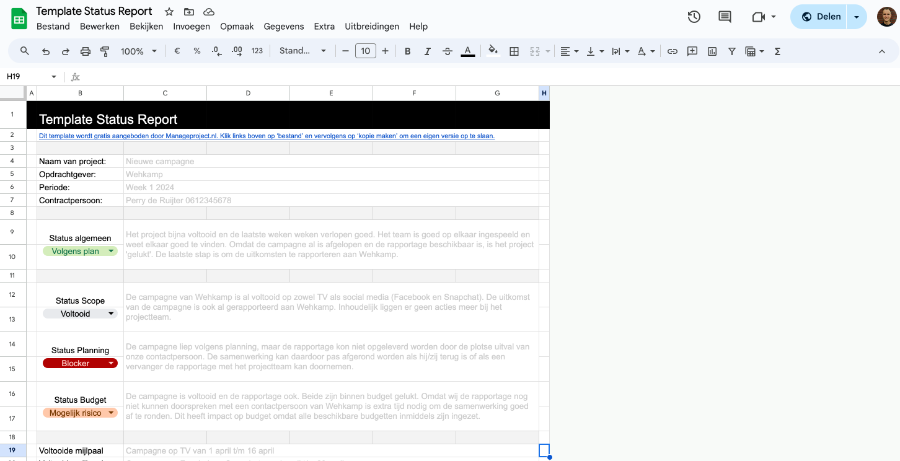This screenshot has height=461, width=900.
Task: Select the column H header
Action: click(x=544, y=93)
